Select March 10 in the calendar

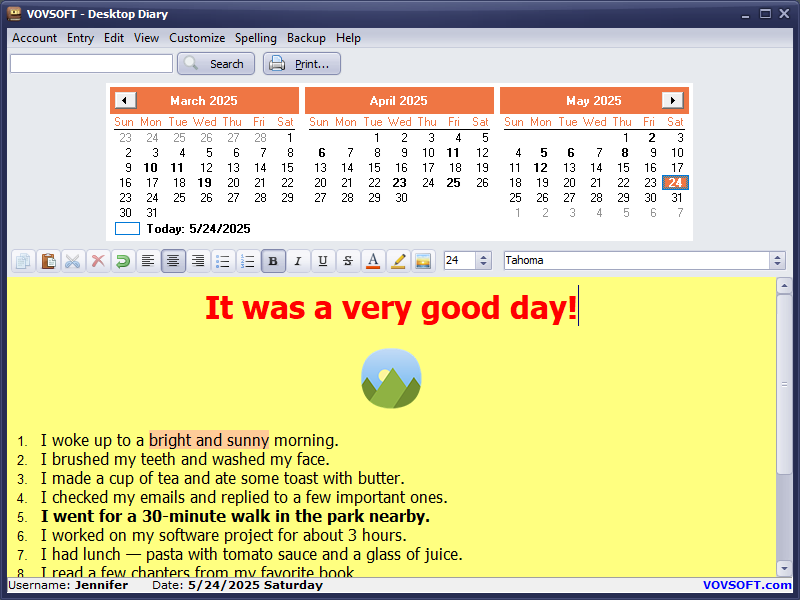(x=151, y=168)
